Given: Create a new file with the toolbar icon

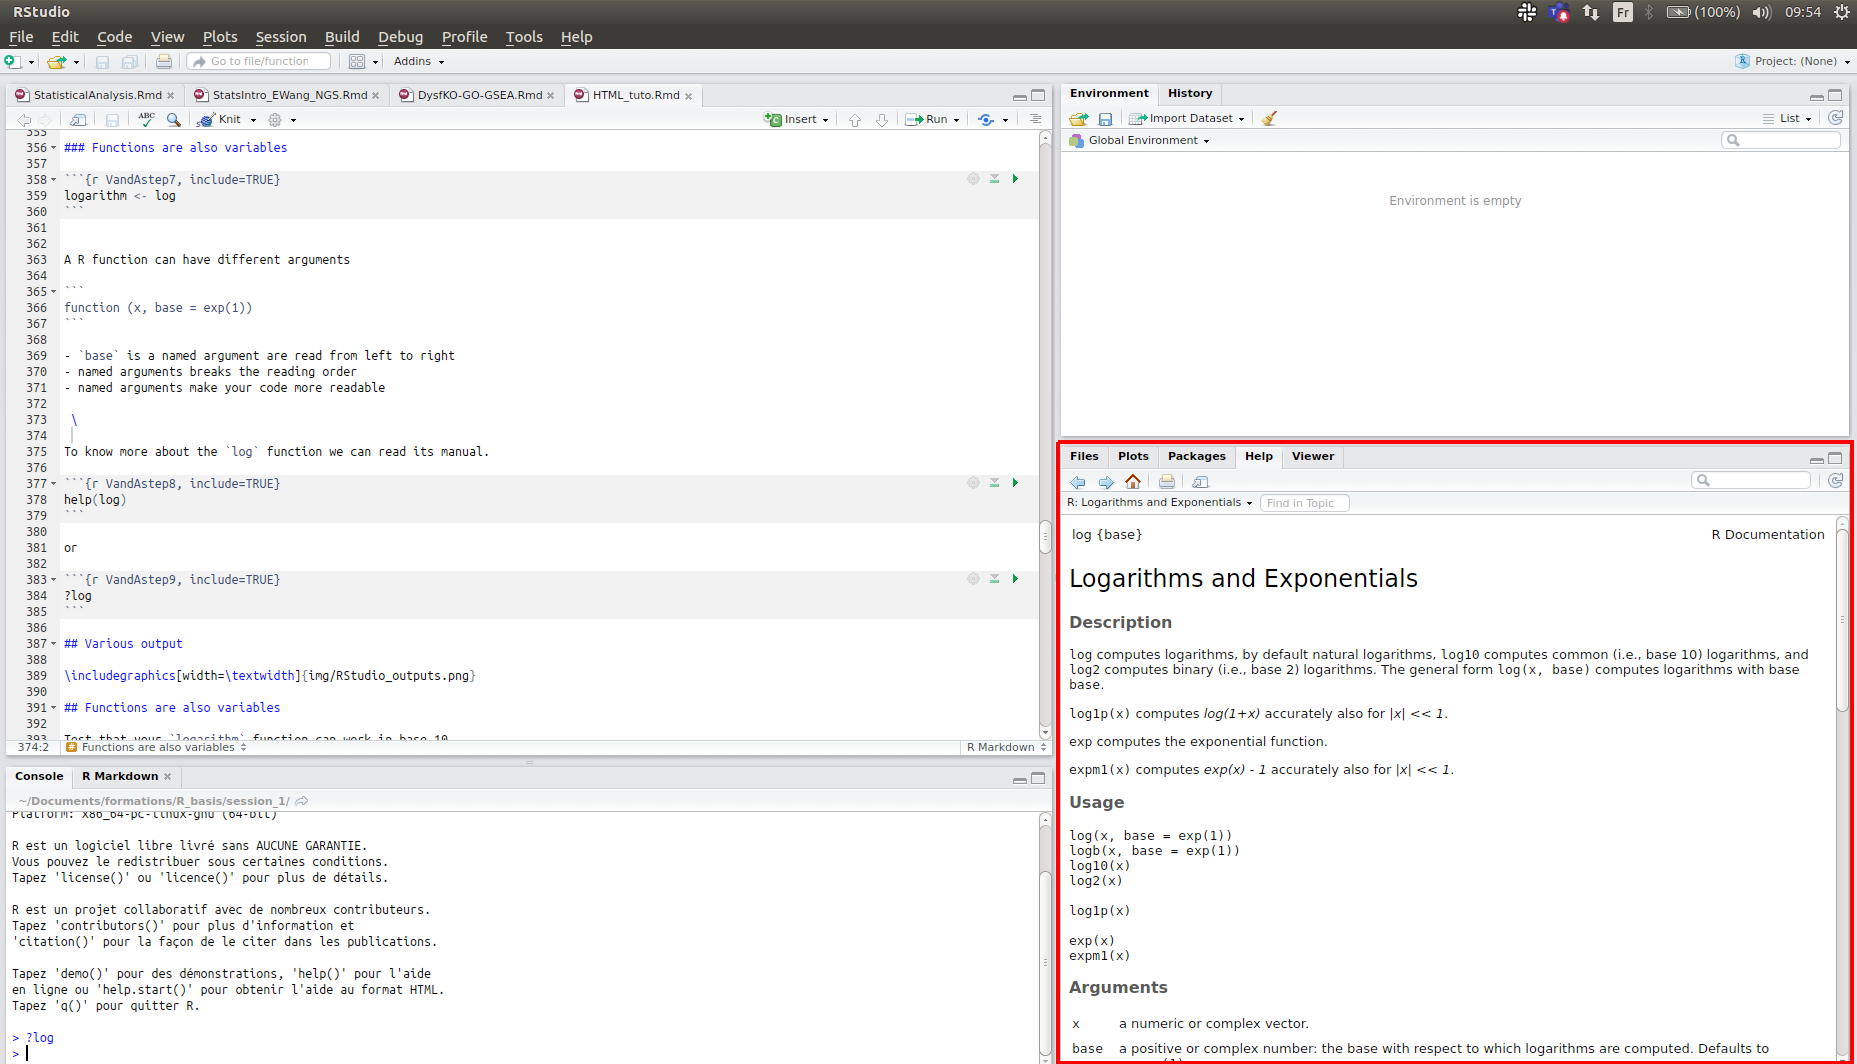Looking at the screenshot, I should point(13,62).
